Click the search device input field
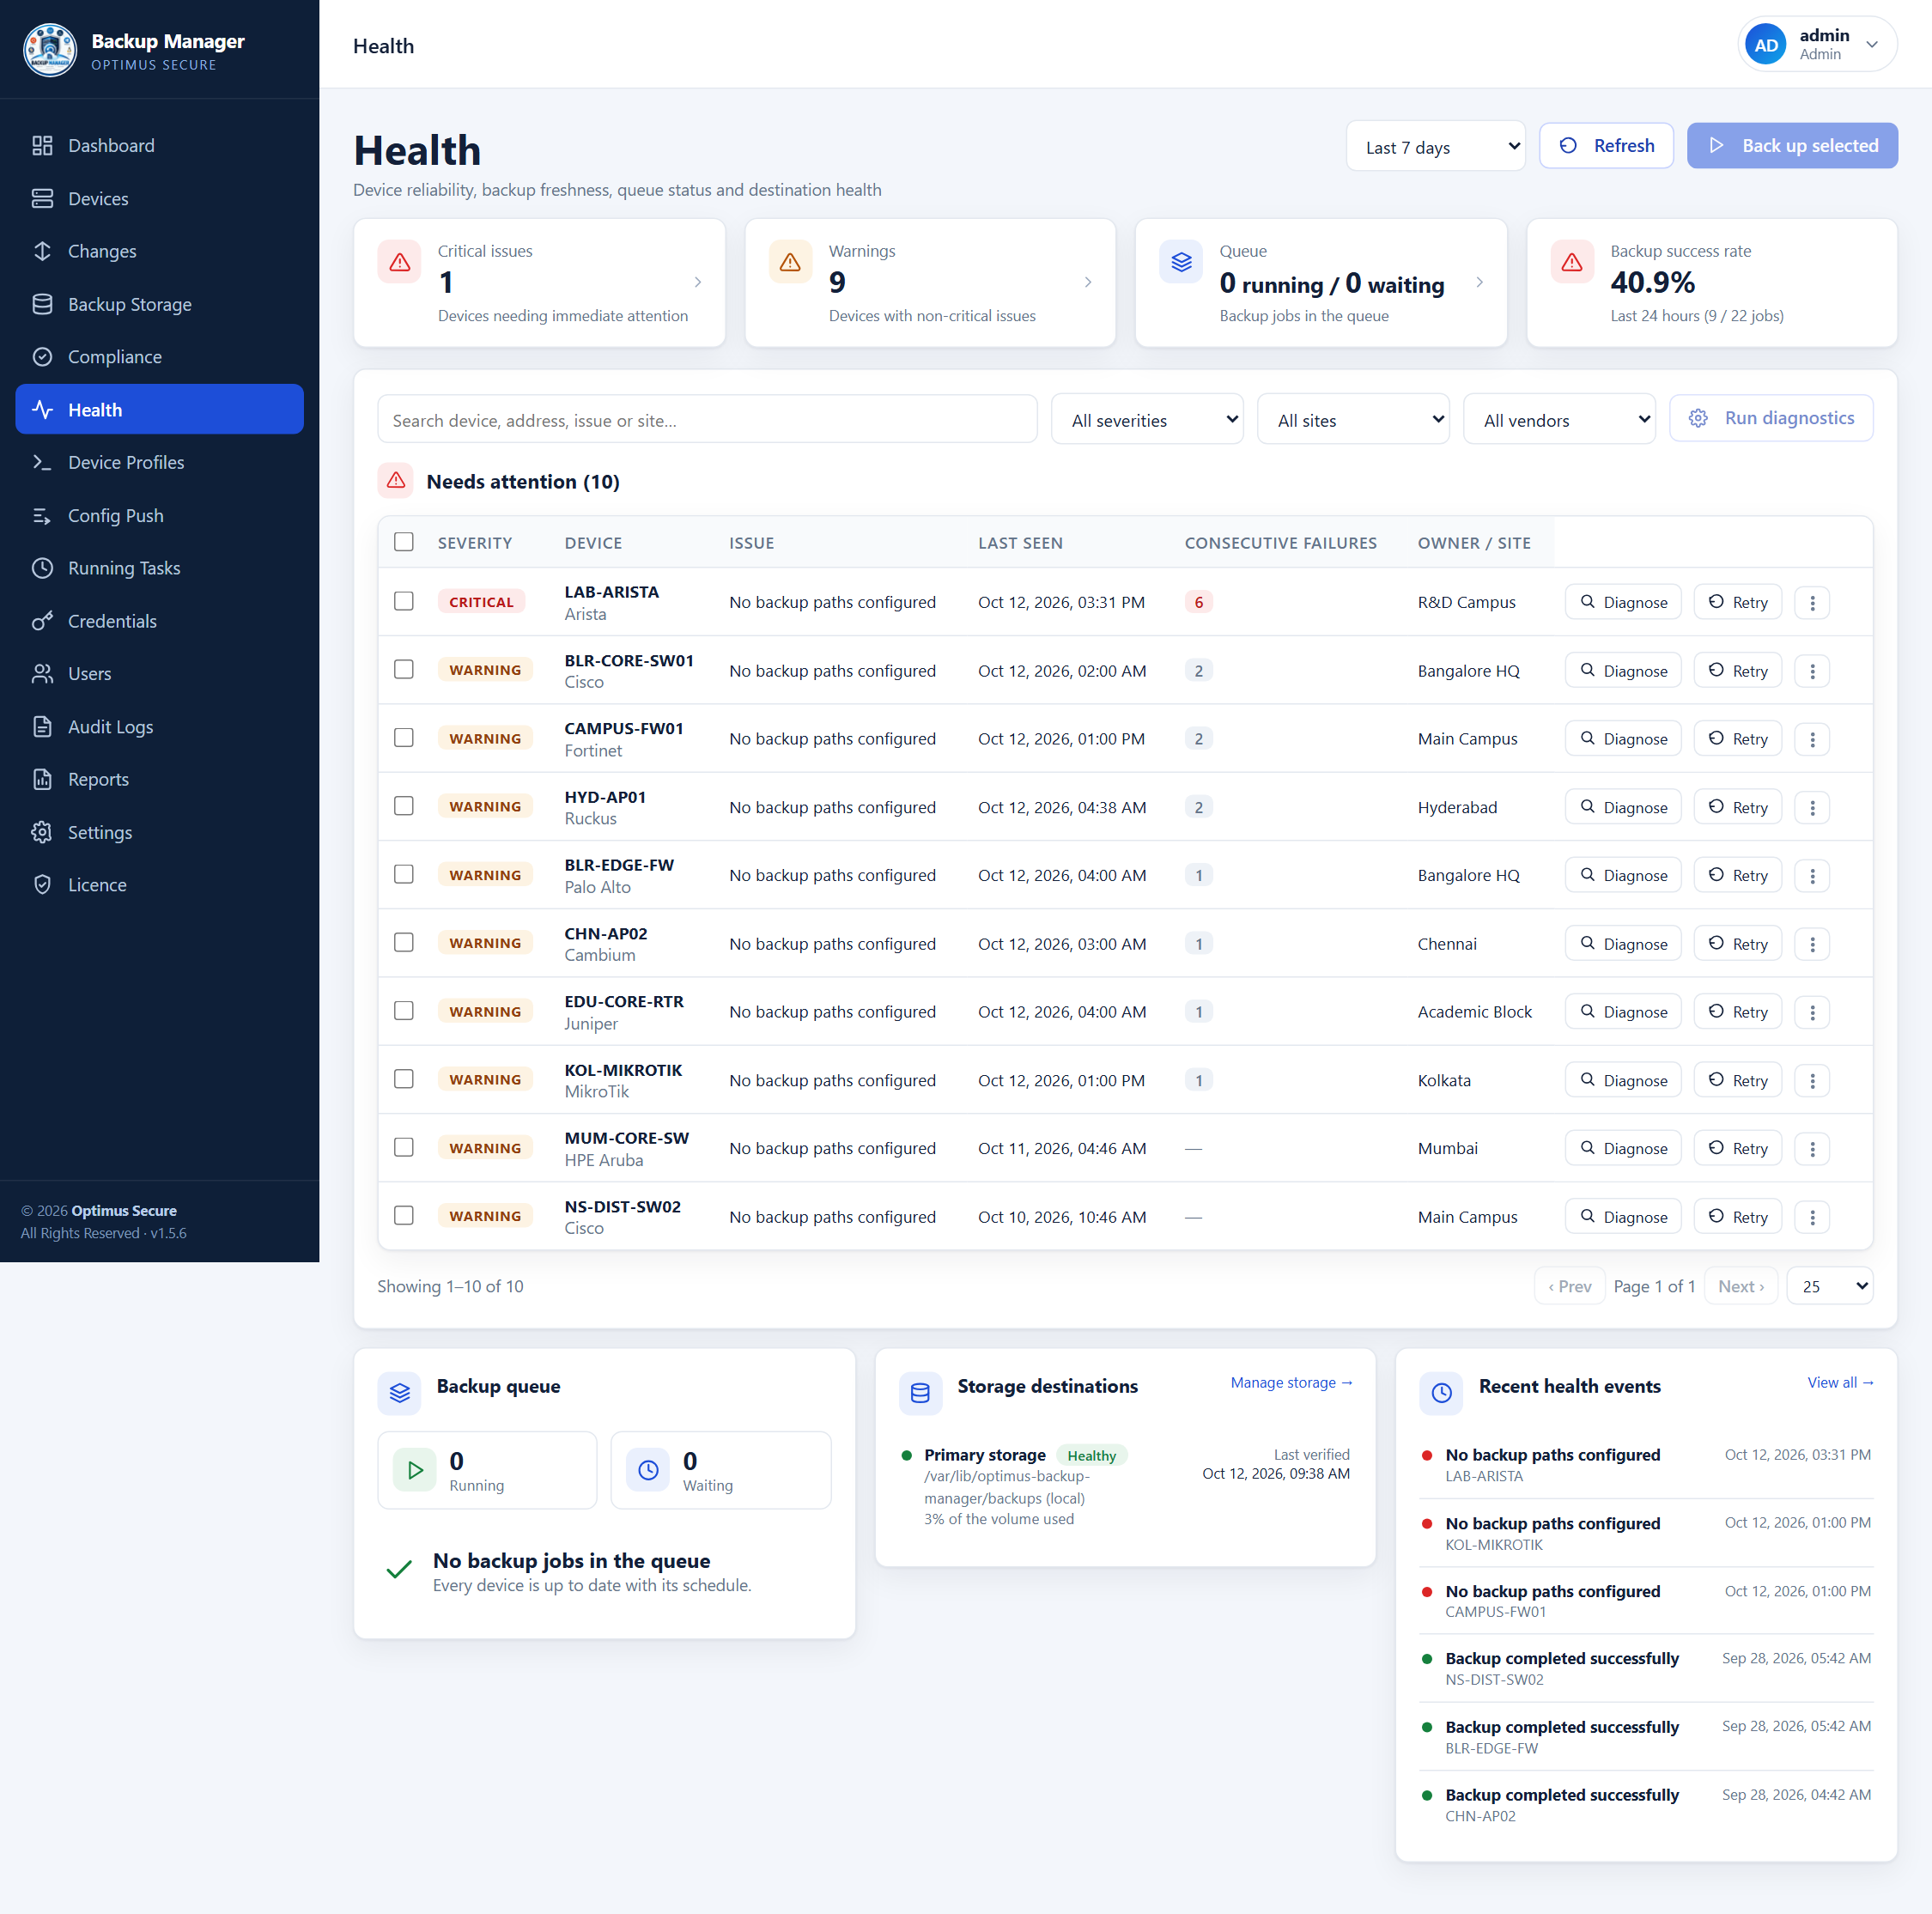The image size is (1932, 1914). (x=707, y=420)
